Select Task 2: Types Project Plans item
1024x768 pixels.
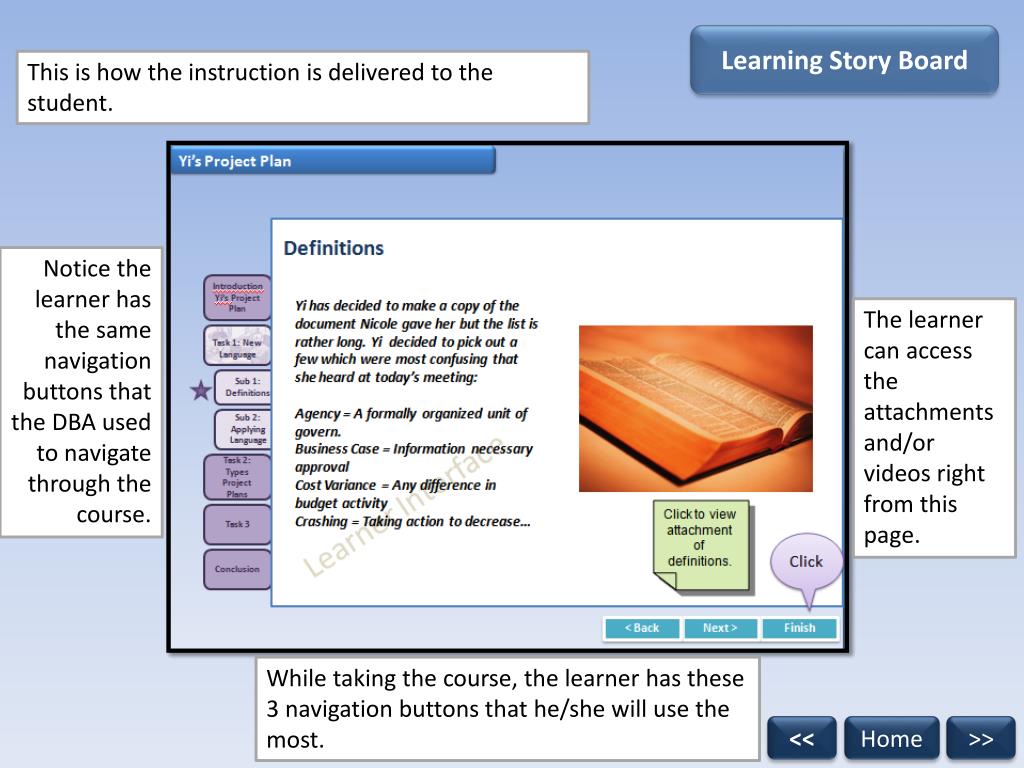pos(237,478)
